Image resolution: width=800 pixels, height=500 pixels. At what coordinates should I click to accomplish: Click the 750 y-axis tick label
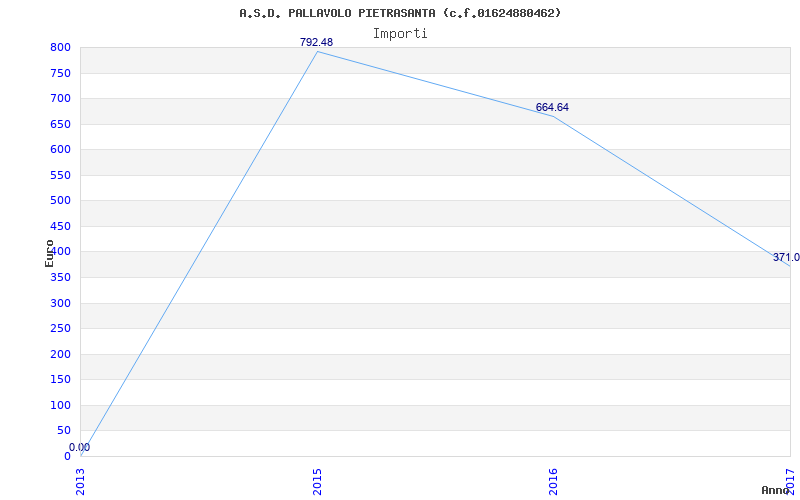pos(60,73)
